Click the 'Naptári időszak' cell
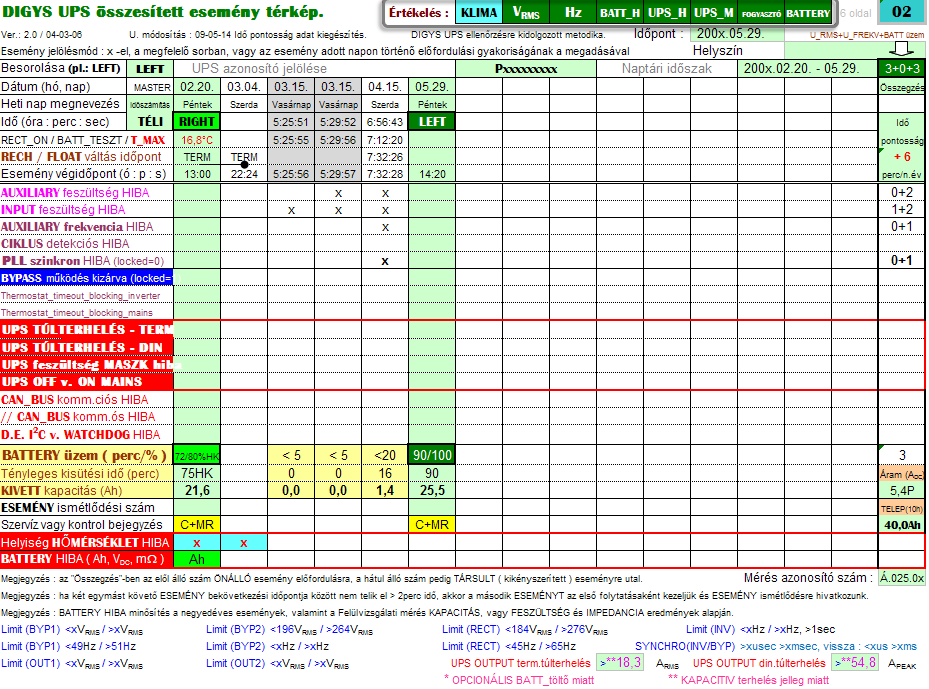The image size is (929, 689). pyautogui.click(x=667, y=69)
